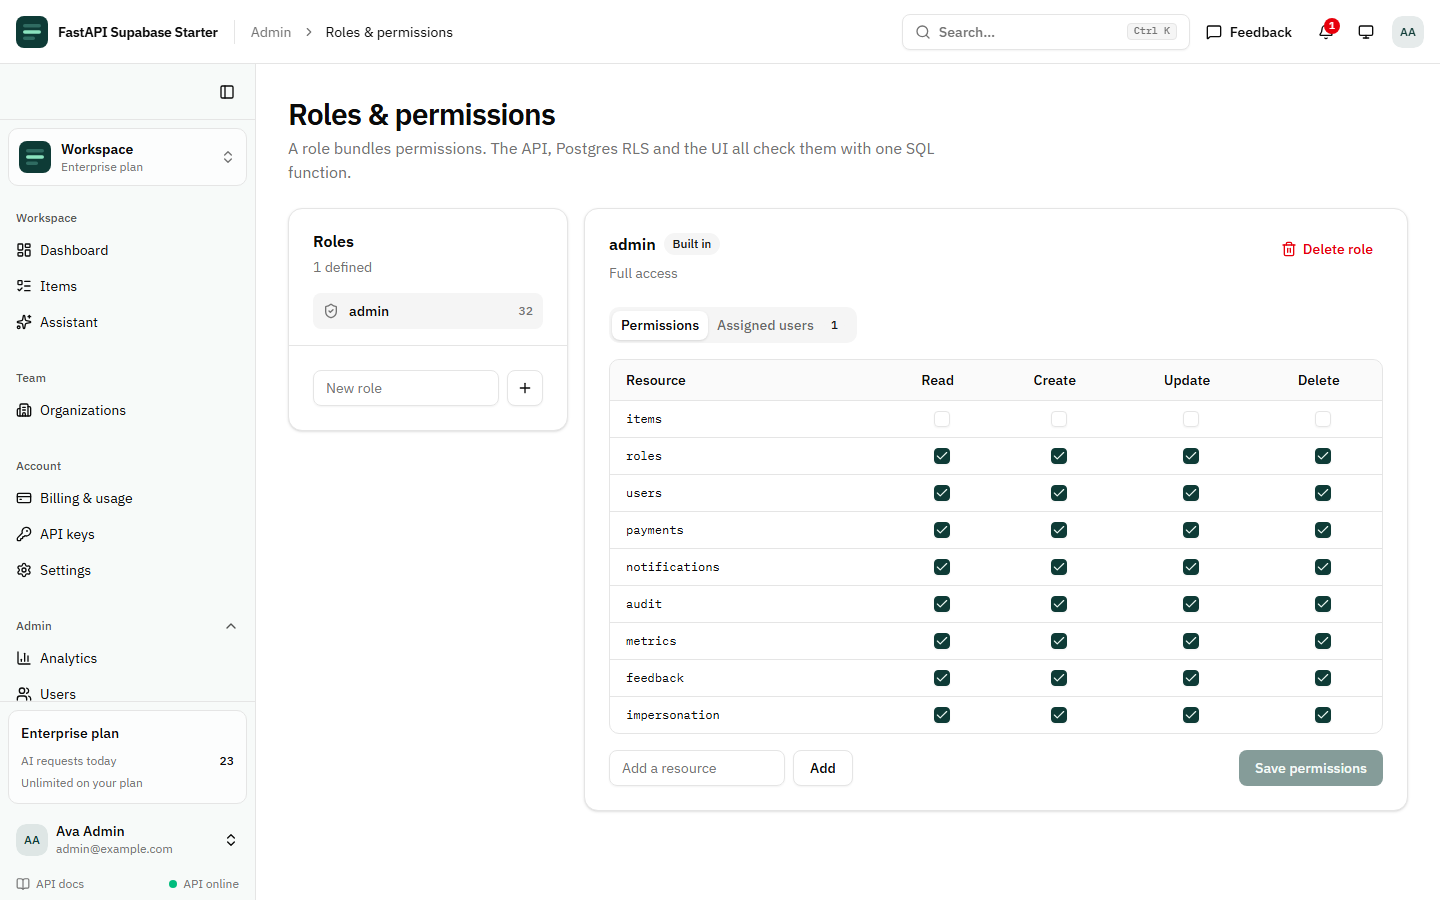Image resolution: width=1440 pixels, height=900 pixels.
Task: Switch to the Assigned users tab
Action: click(x=780, y=325)
